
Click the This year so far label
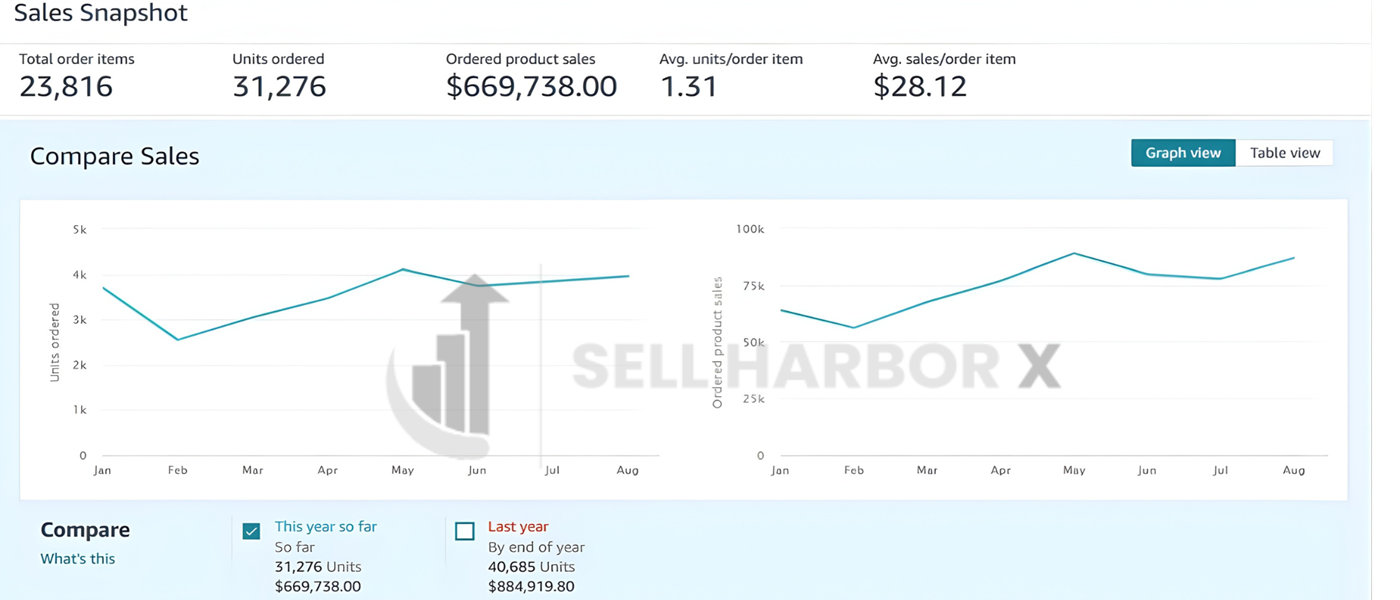(x=326, y=527)
